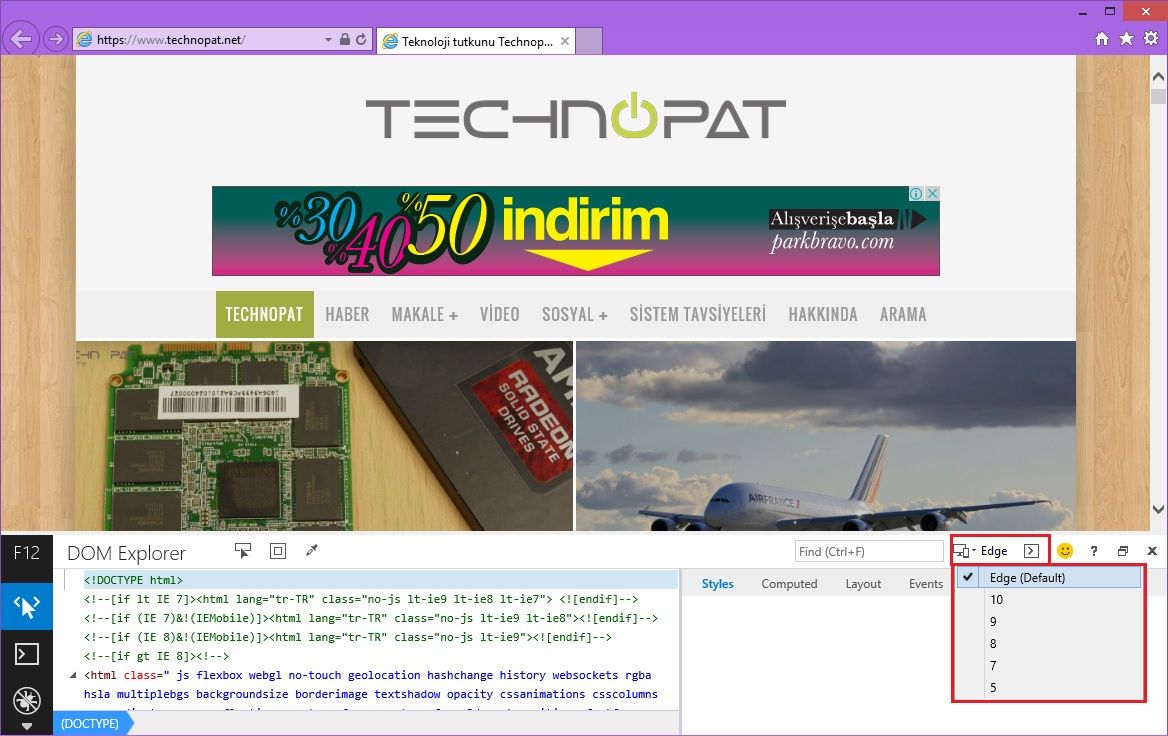Toggle the display element highlight box icon

278,551
